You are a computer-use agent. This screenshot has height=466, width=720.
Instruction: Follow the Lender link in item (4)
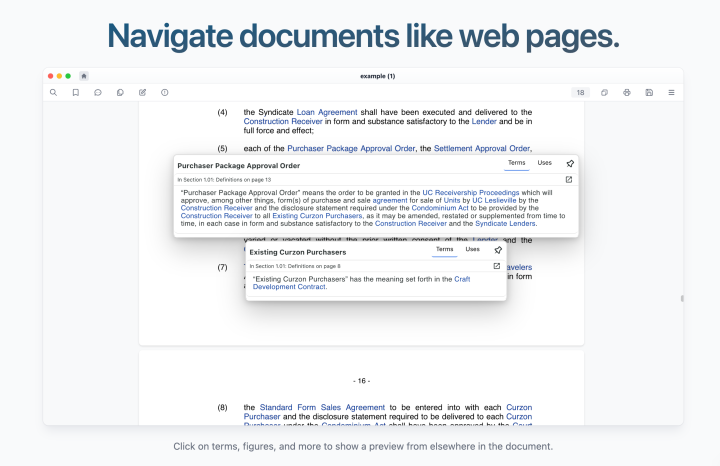[x=484, y=121]
